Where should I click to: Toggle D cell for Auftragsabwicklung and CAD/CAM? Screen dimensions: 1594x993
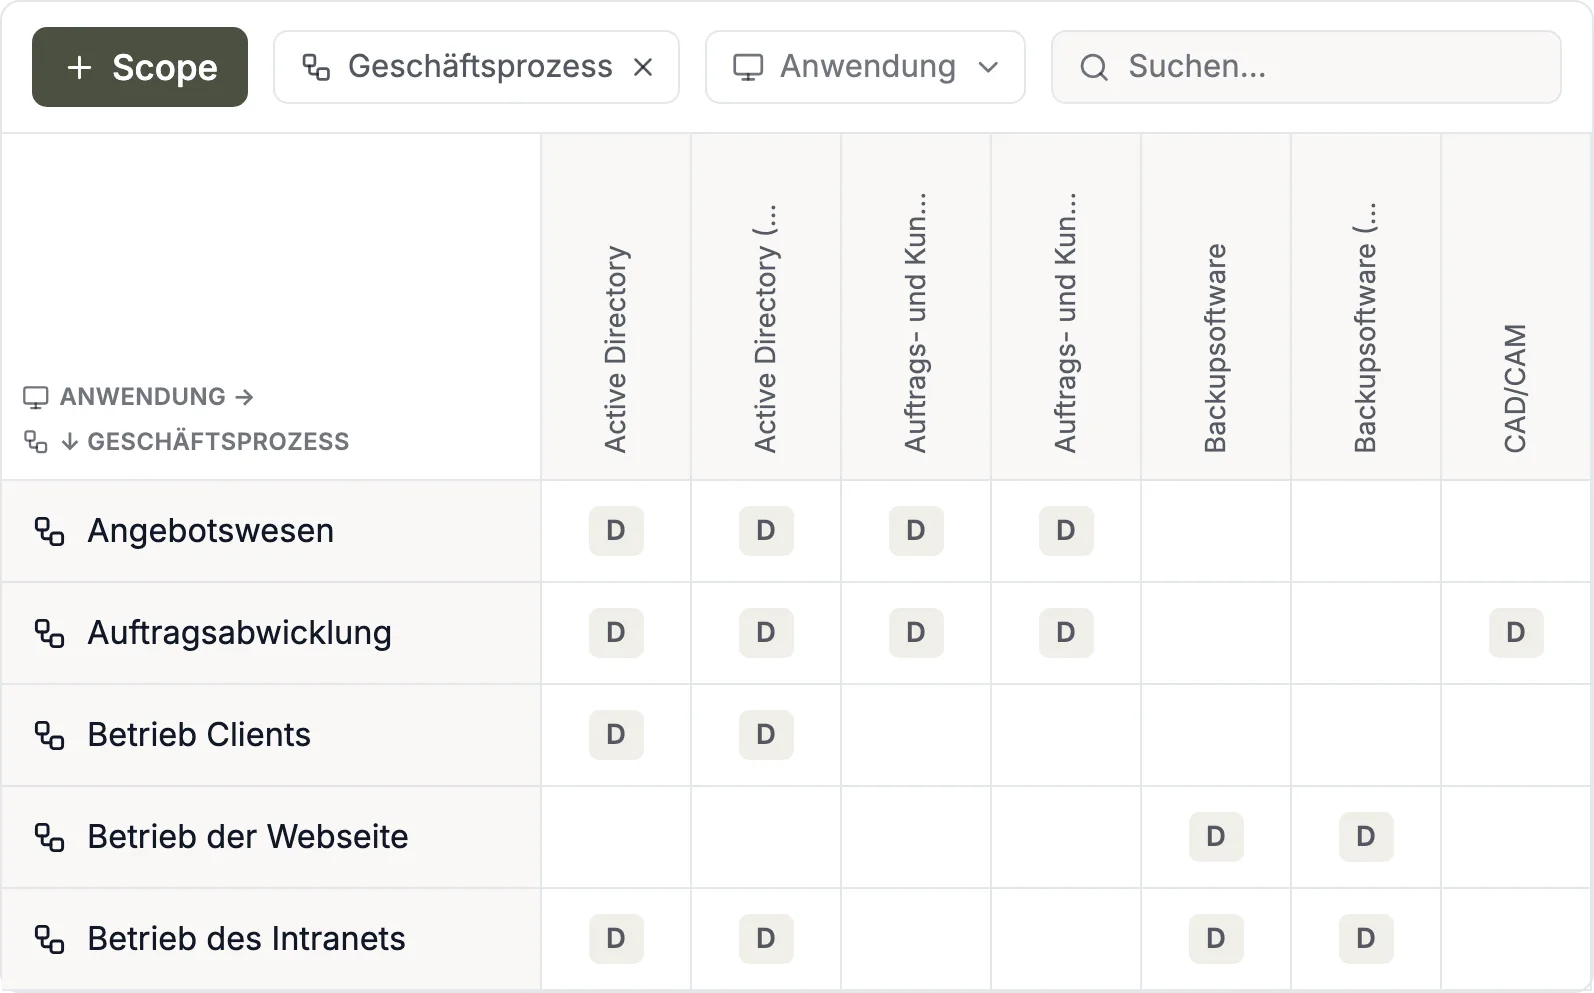pyautogui.click(x=1516, y=633)
